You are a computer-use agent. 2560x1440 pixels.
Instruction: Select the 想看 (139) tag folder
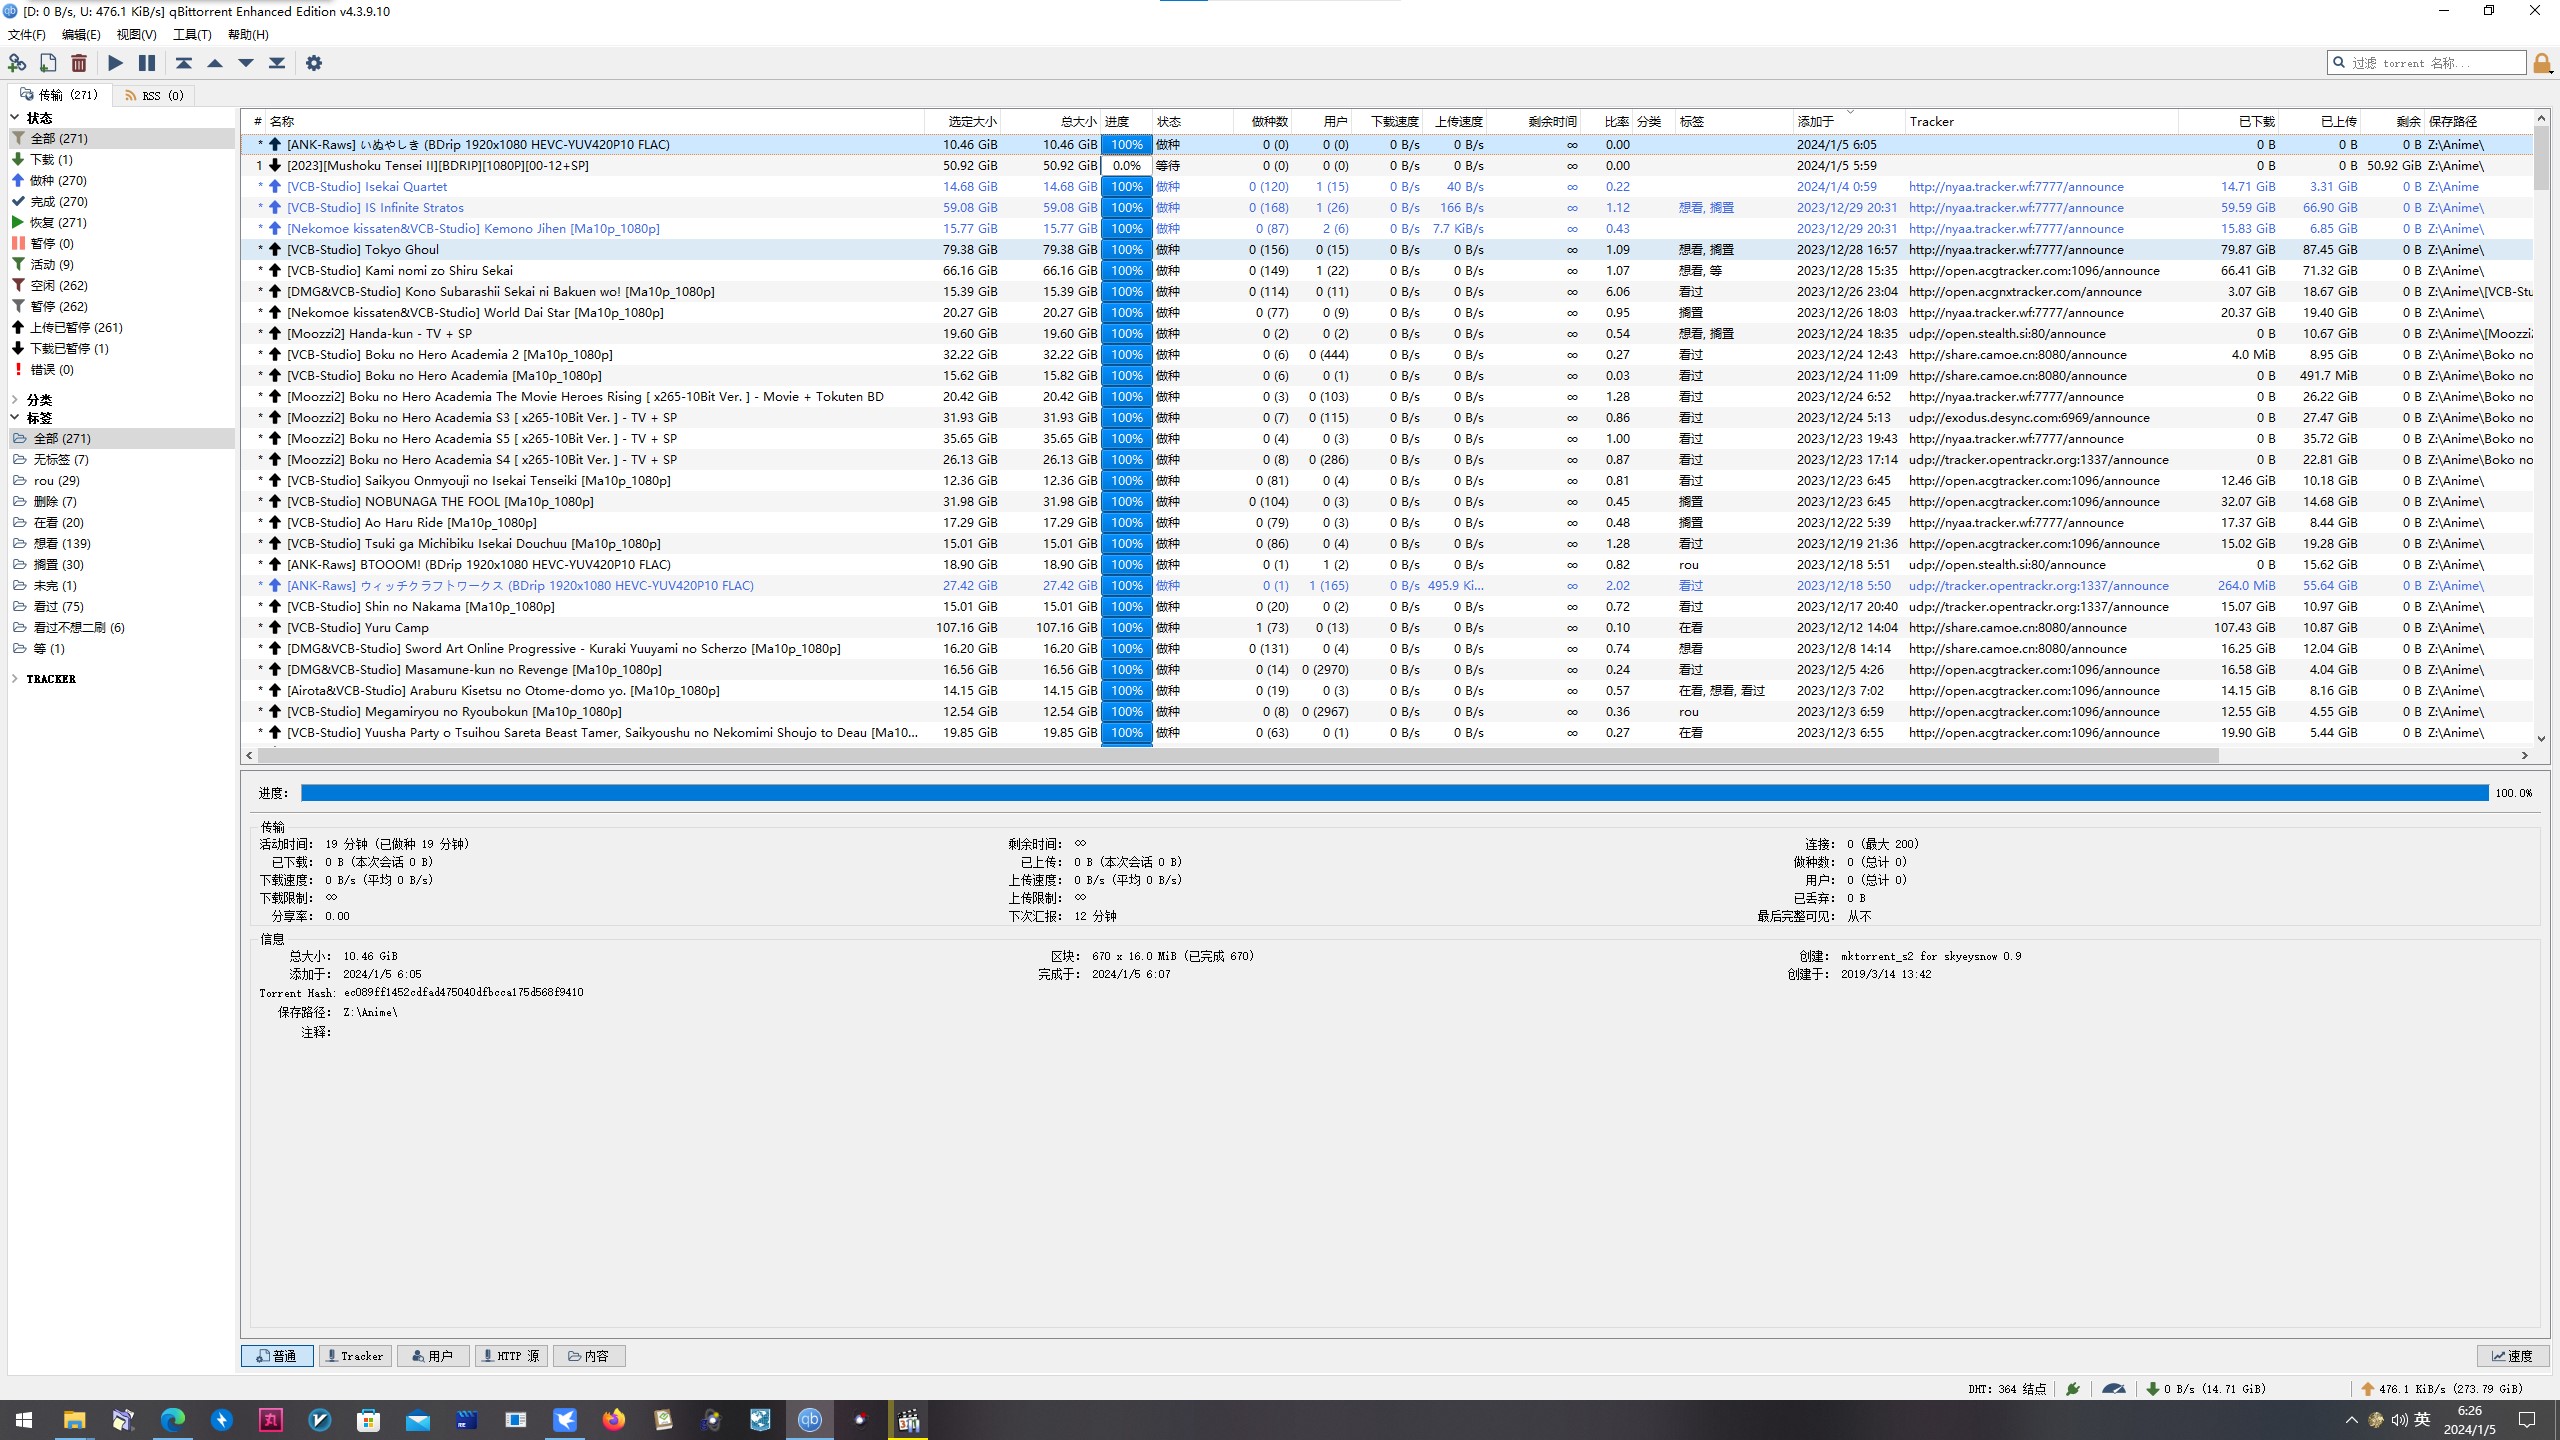pos(122,543)
